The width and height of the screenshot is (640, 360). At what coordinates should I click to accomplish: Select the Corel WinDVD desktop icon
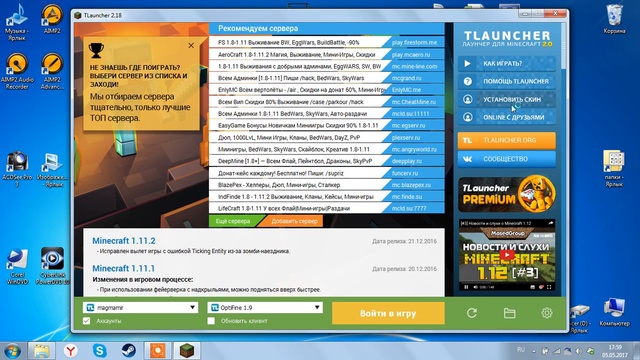[x=17, y=266]
